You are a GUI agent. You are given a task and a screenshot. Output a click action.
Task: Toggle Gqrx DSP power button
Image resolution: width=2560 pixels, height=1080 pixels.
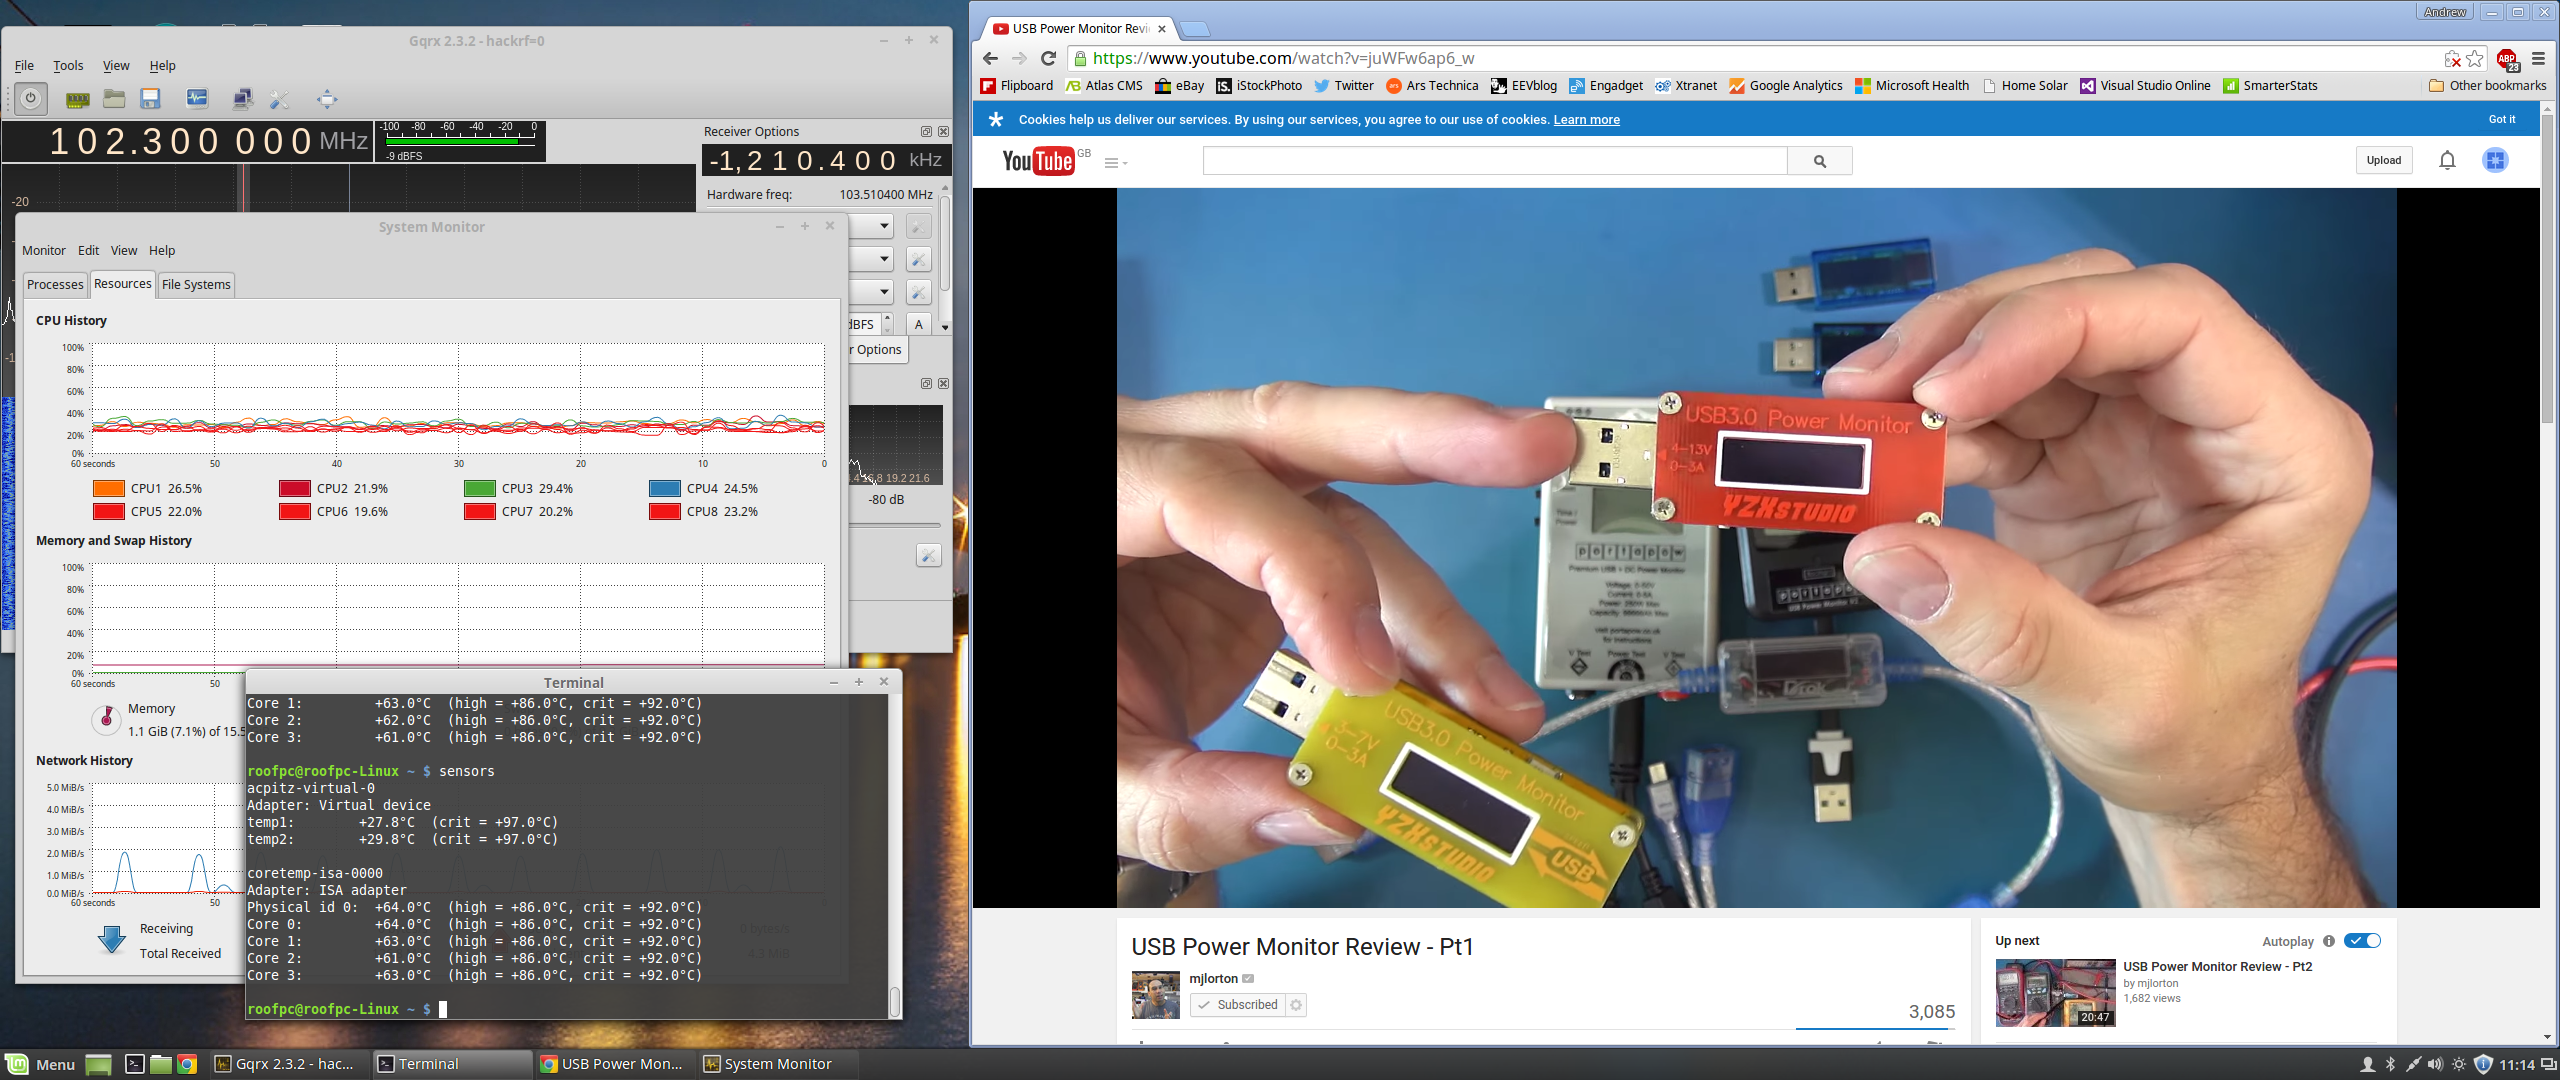click(31, 99)
